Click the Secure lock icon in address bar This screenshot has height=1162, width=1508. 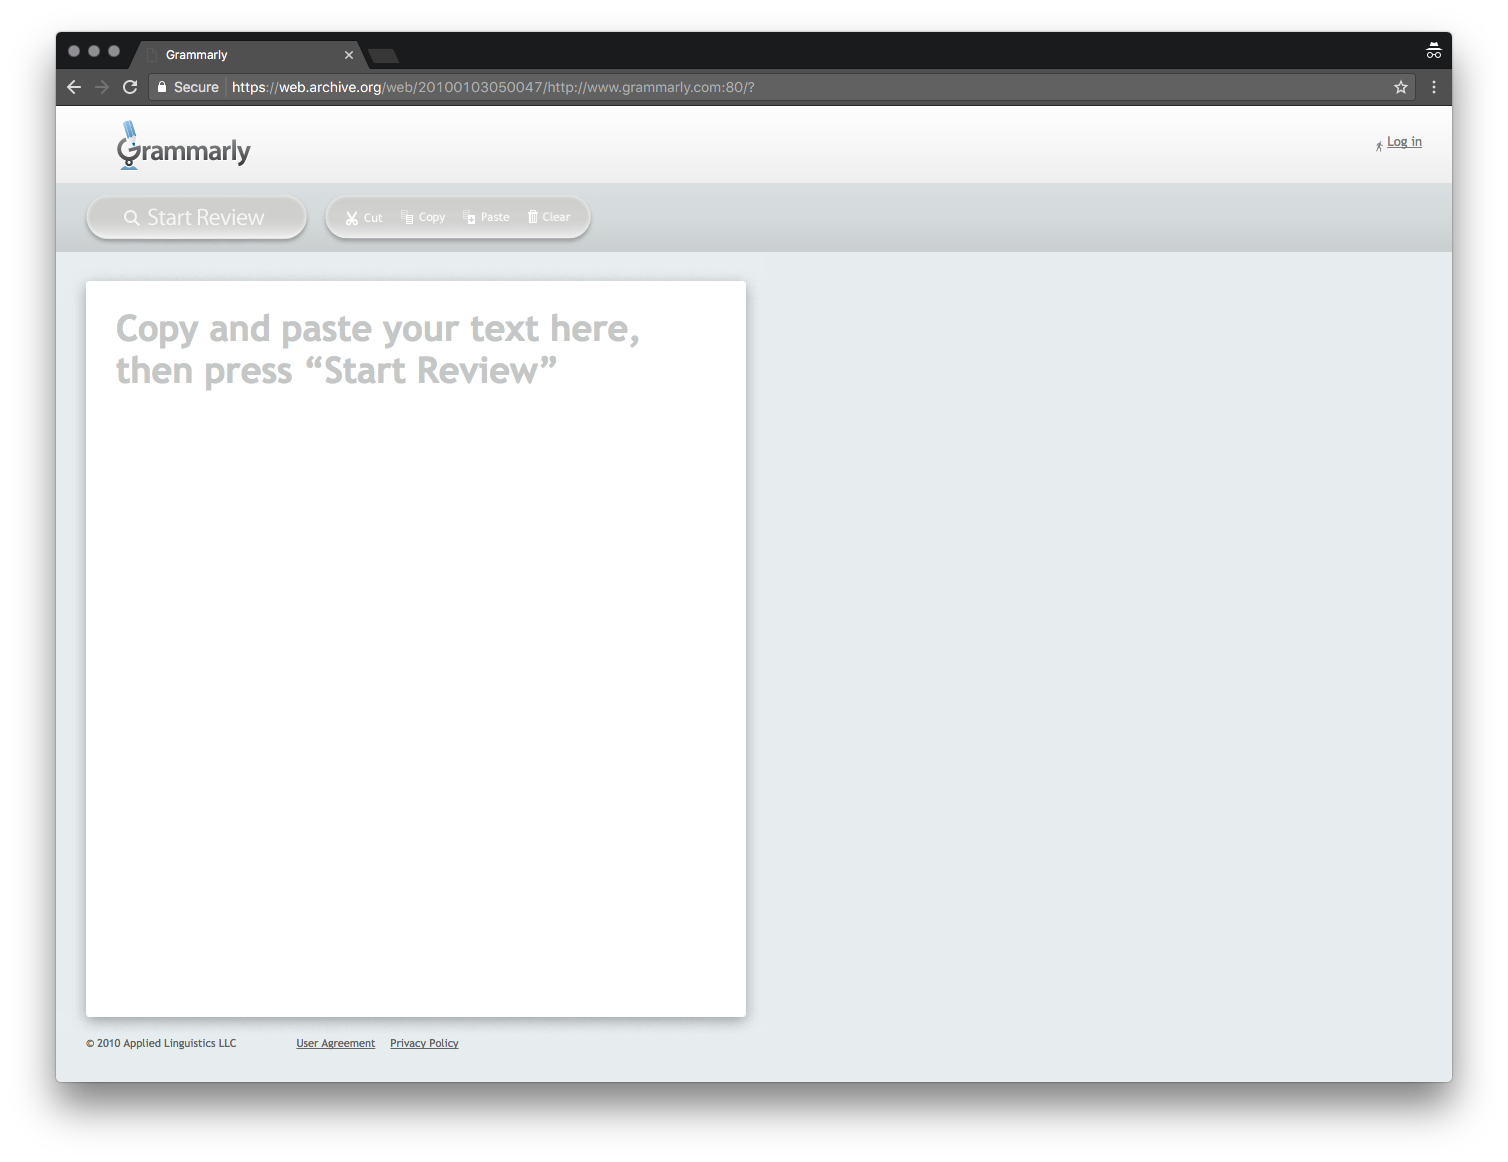(162, 87)
